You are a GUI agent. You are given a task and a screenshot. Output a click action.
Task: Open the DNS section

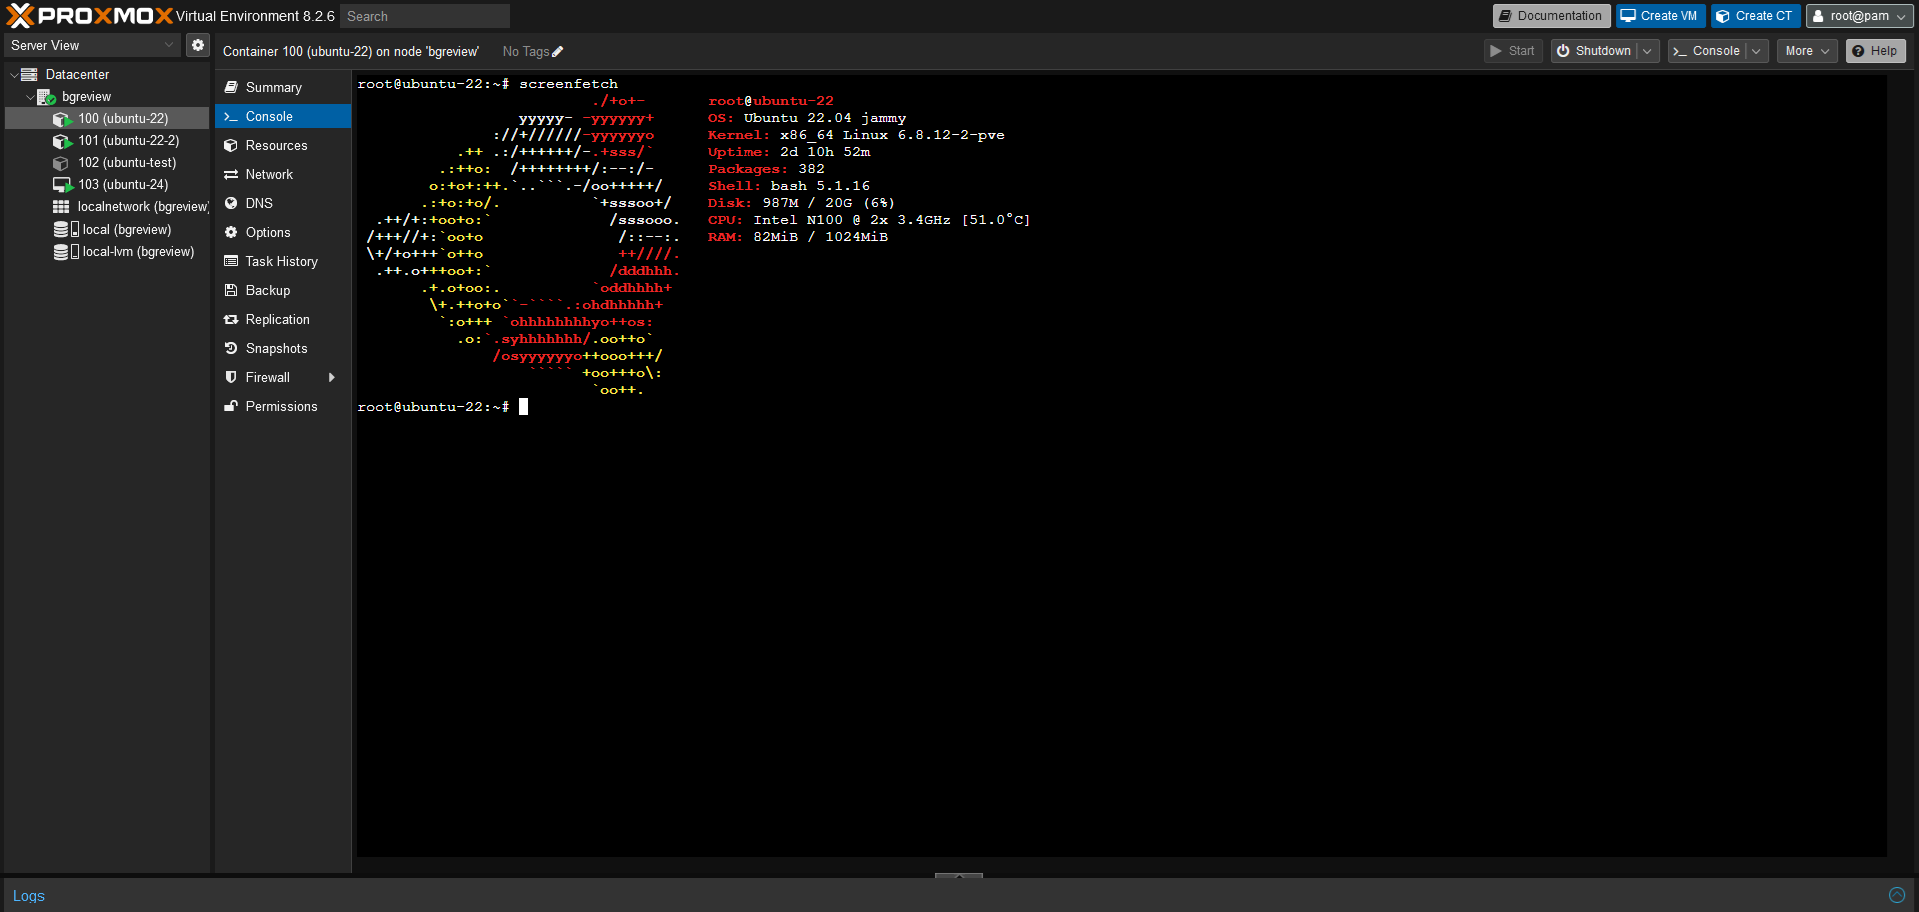pyautogui.click(x=283, y=204)
